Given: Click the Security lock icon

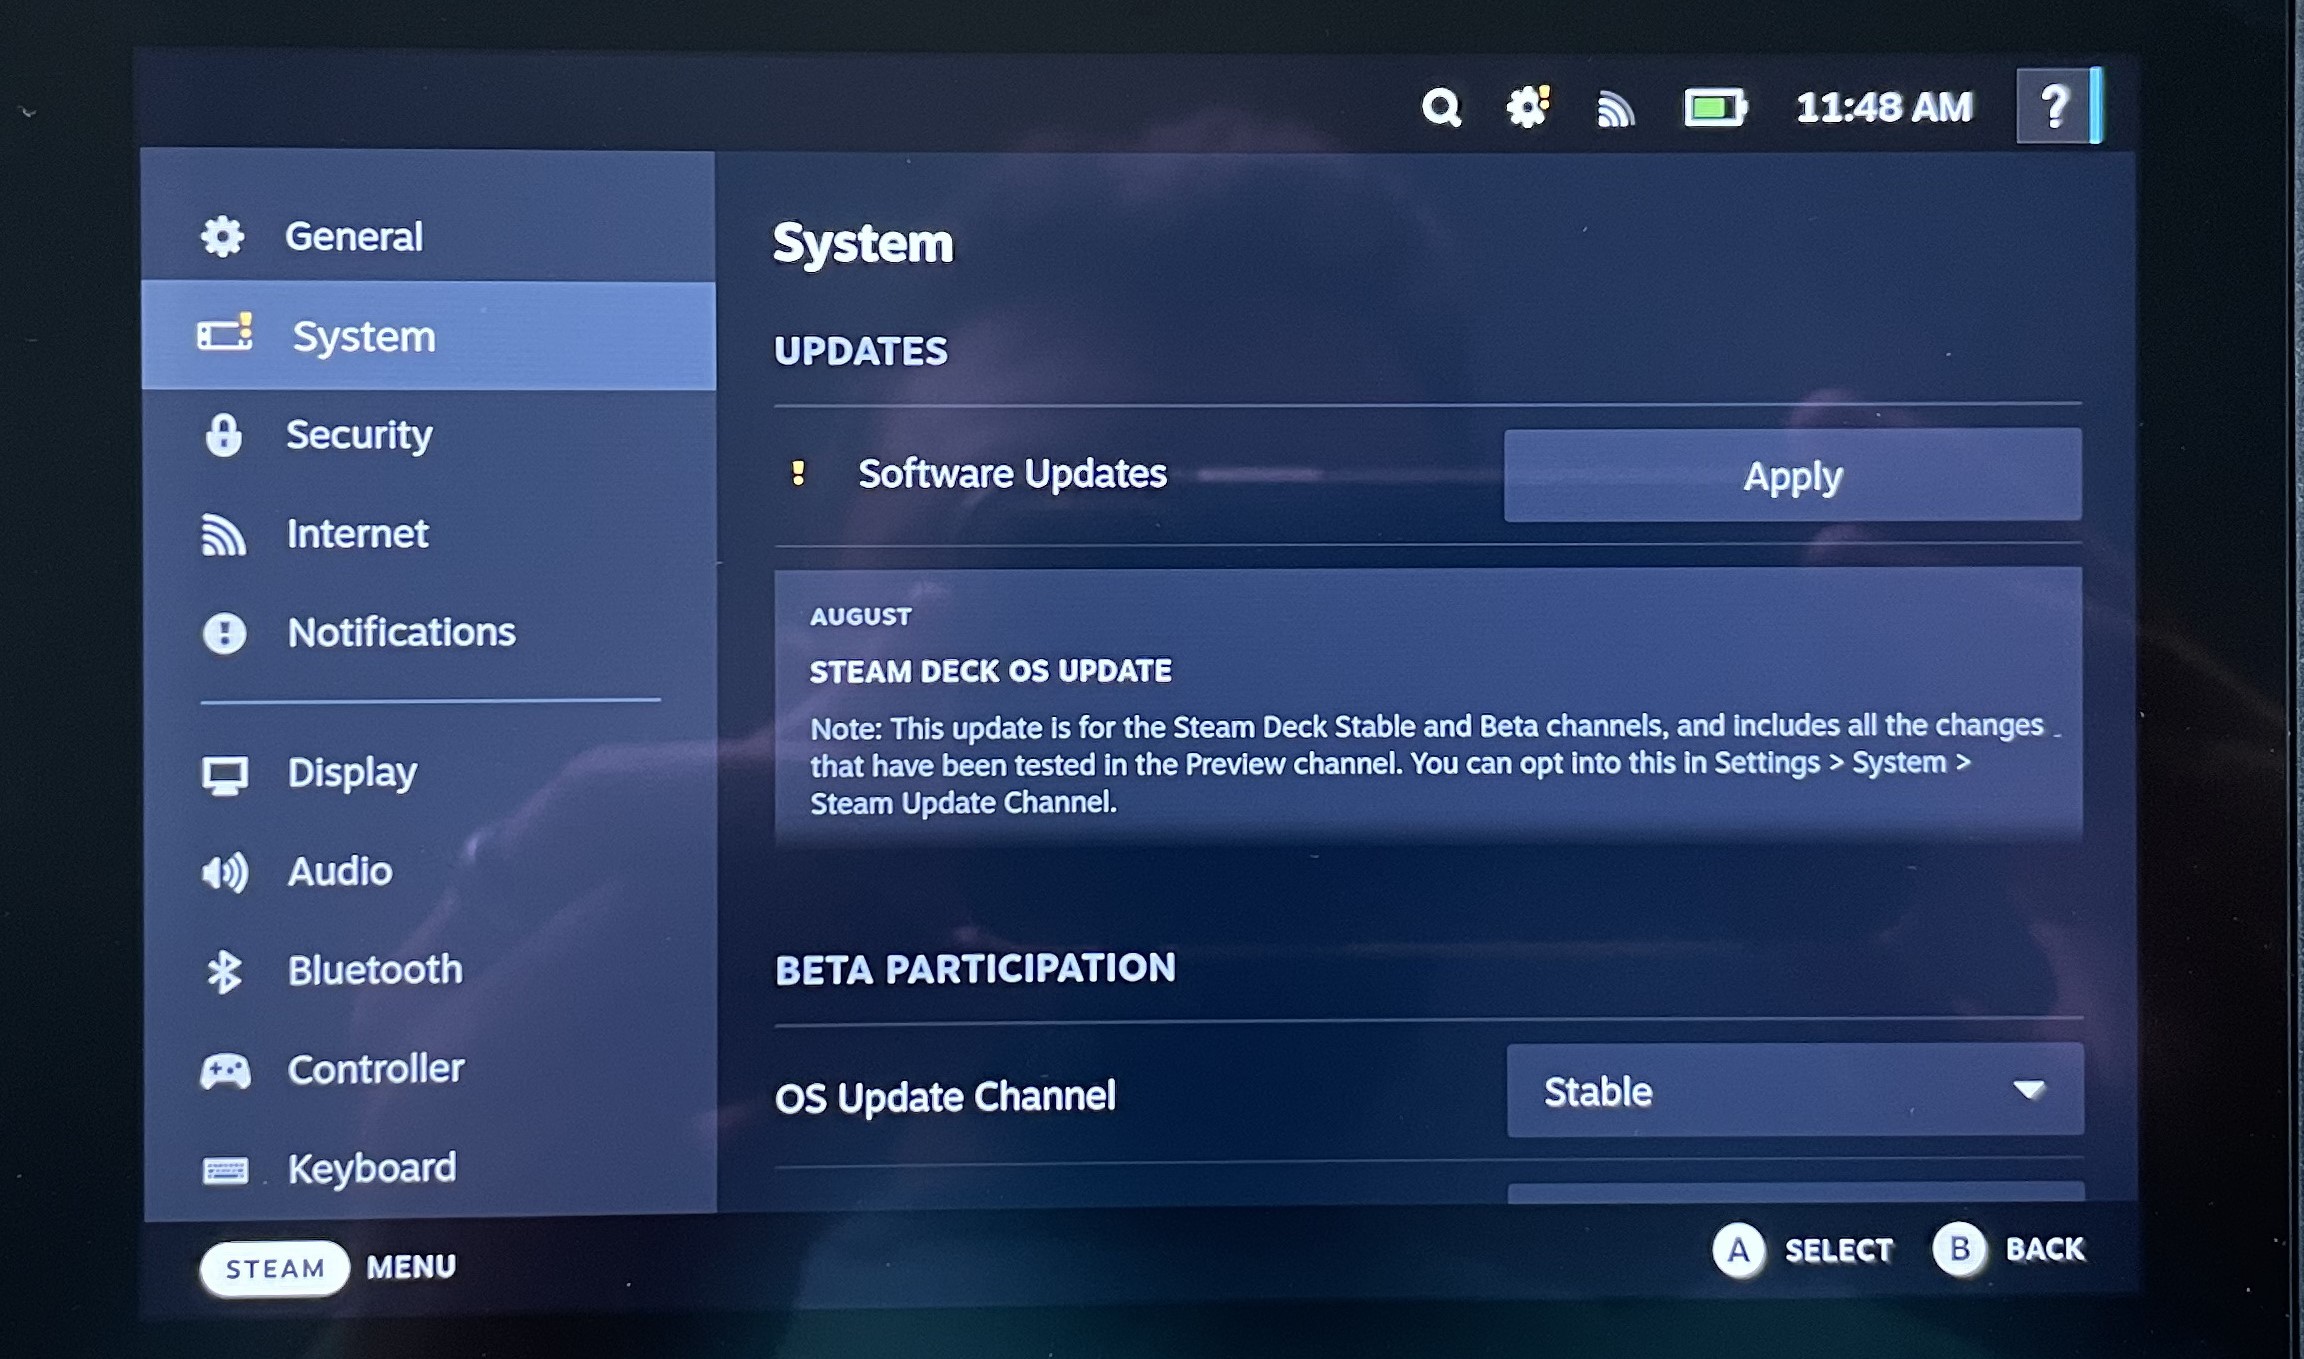Looking at the screenshot, I should click(223, 436).
